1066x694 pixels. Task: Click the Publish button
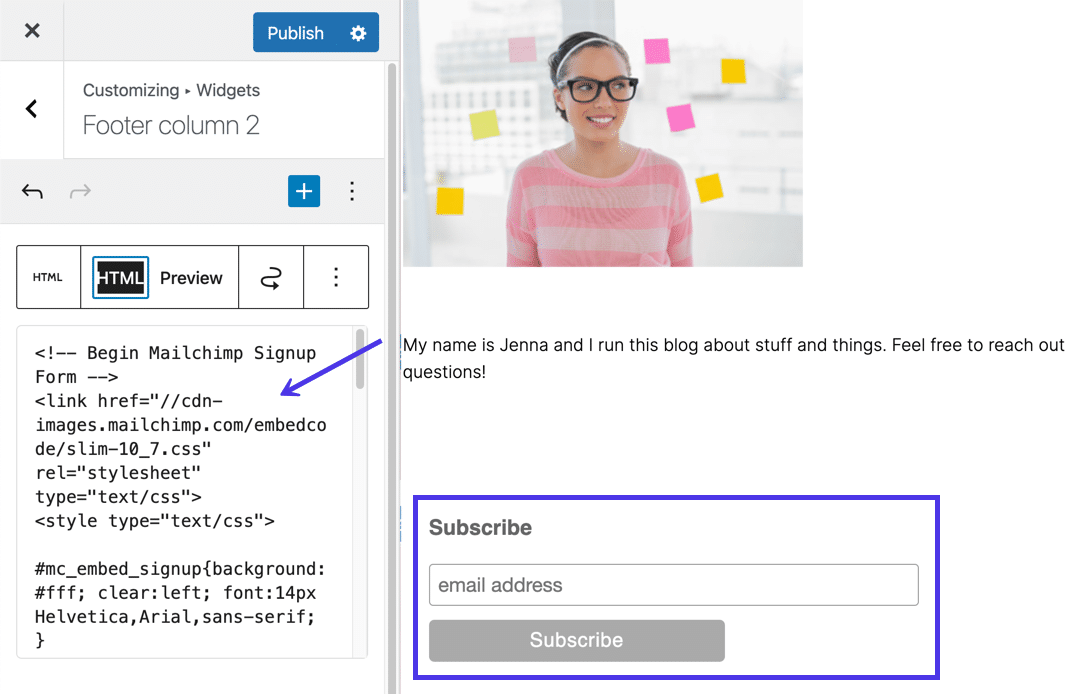(x=294, y=32)
